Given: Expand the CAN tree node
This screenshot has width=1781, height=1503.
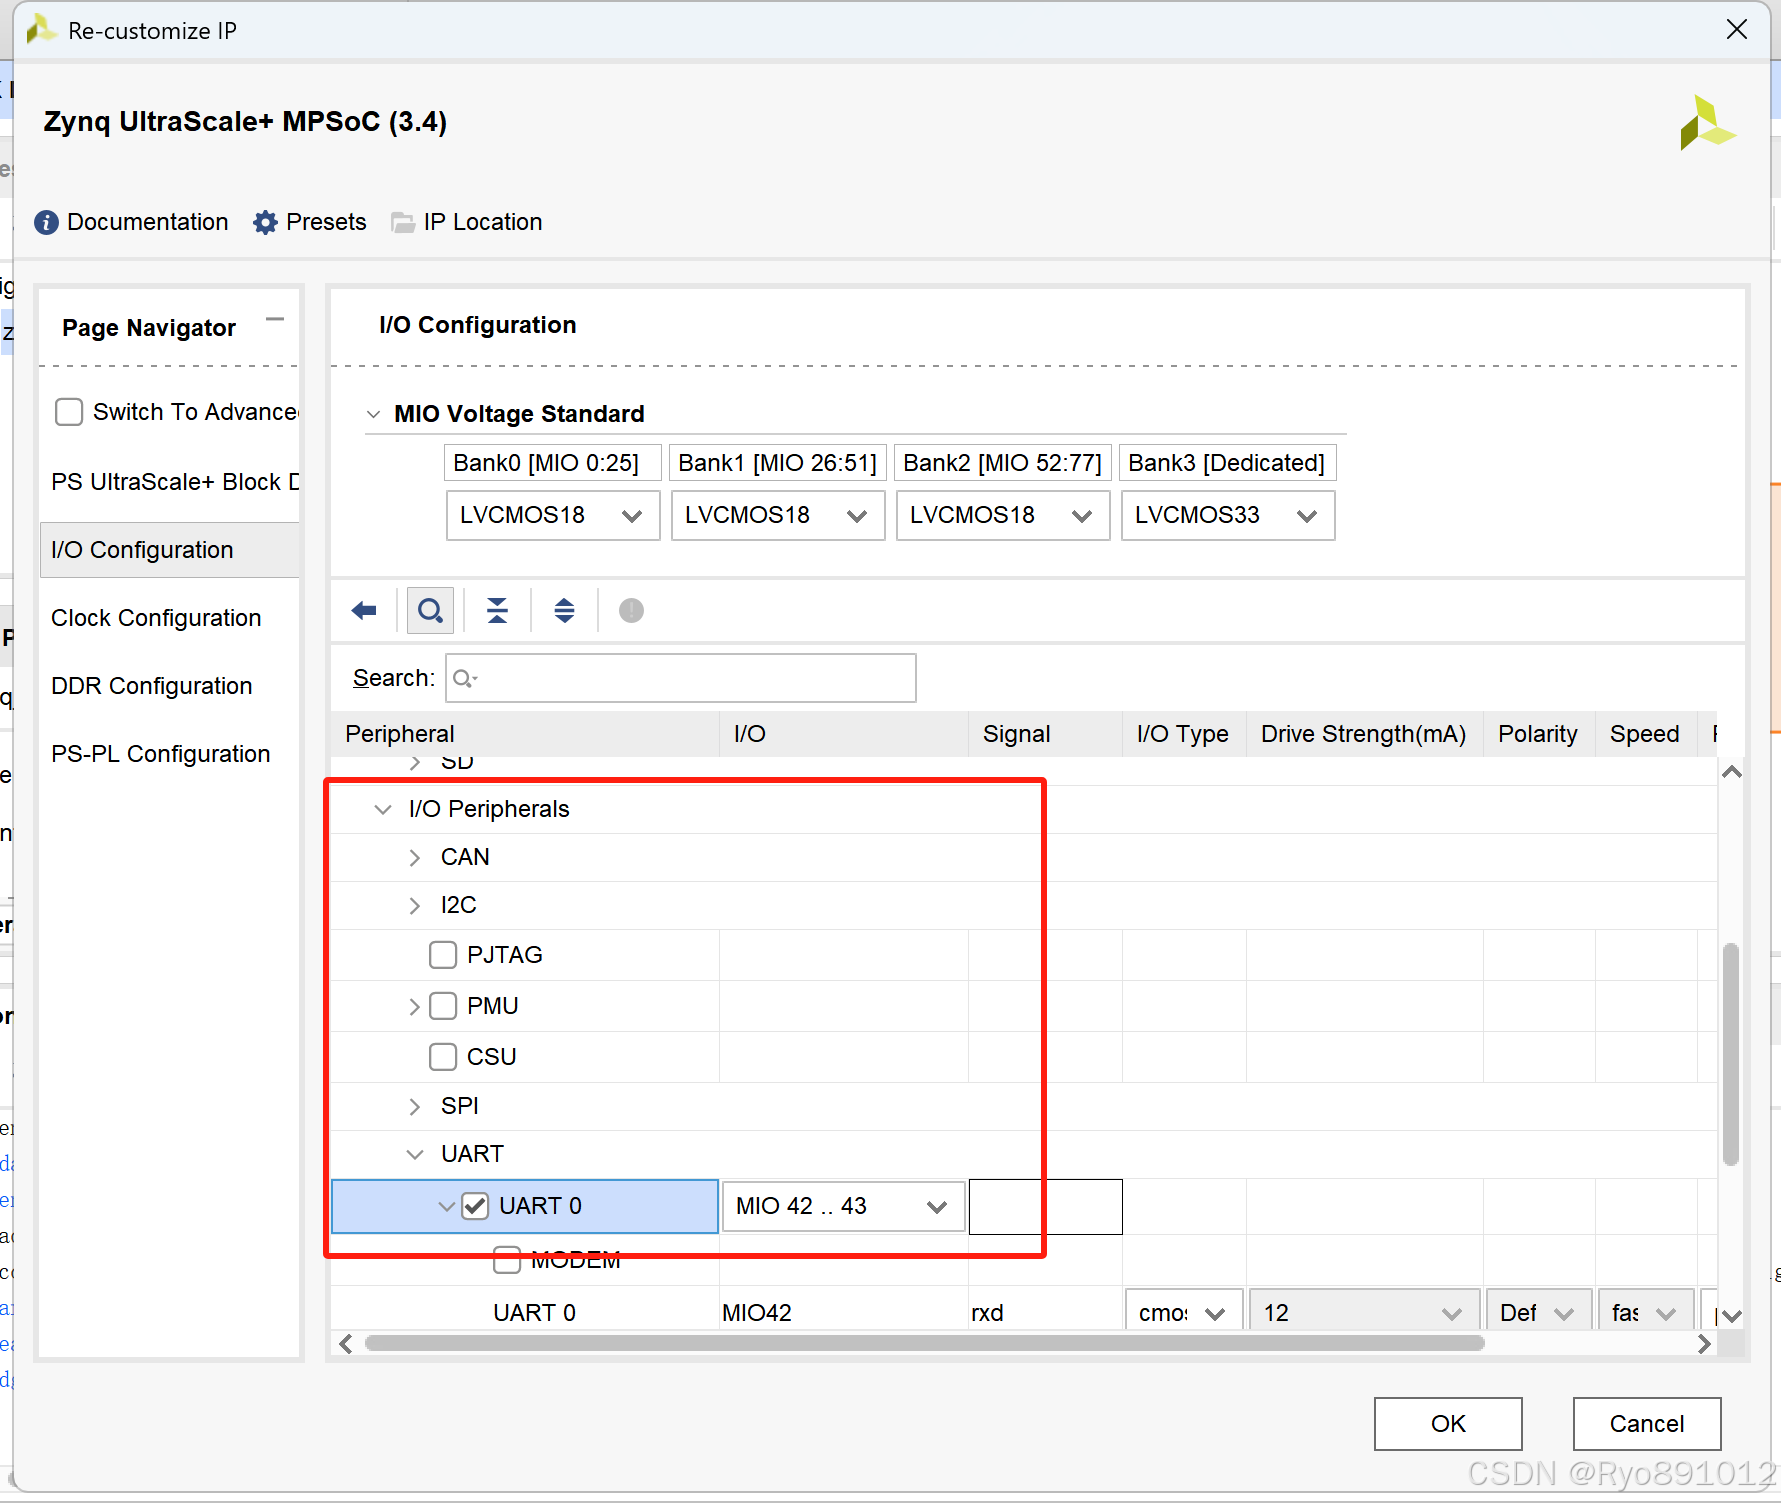Looking at the screenshot, I should point(414,858).
